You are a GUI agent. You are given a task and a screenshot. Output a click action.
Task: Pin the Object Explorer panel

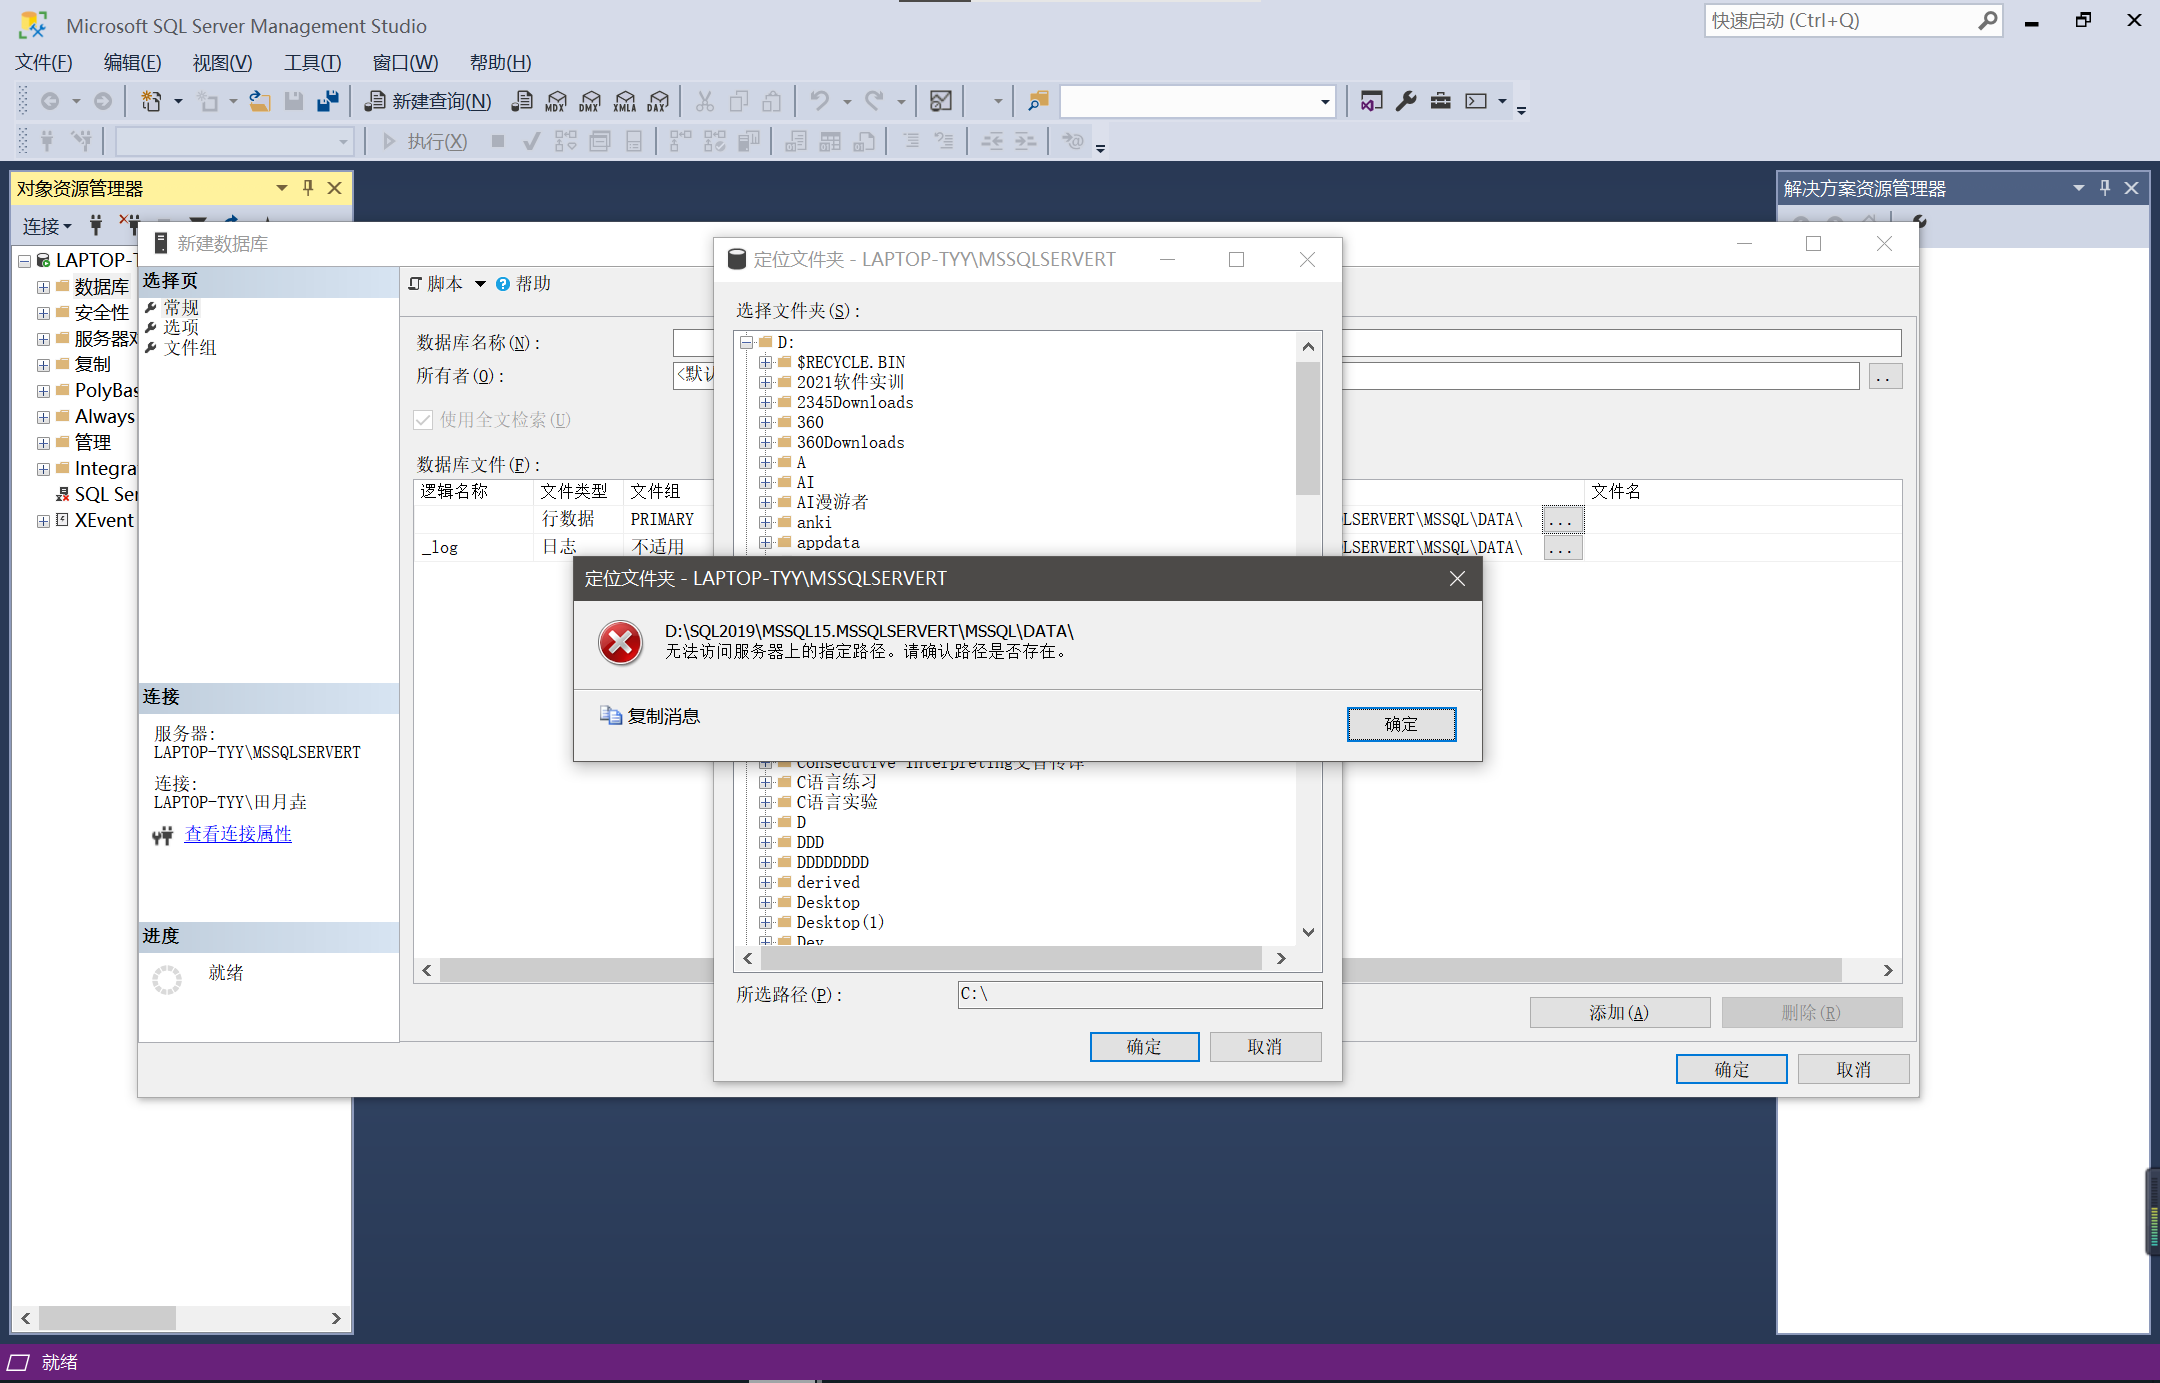[308, 188]
